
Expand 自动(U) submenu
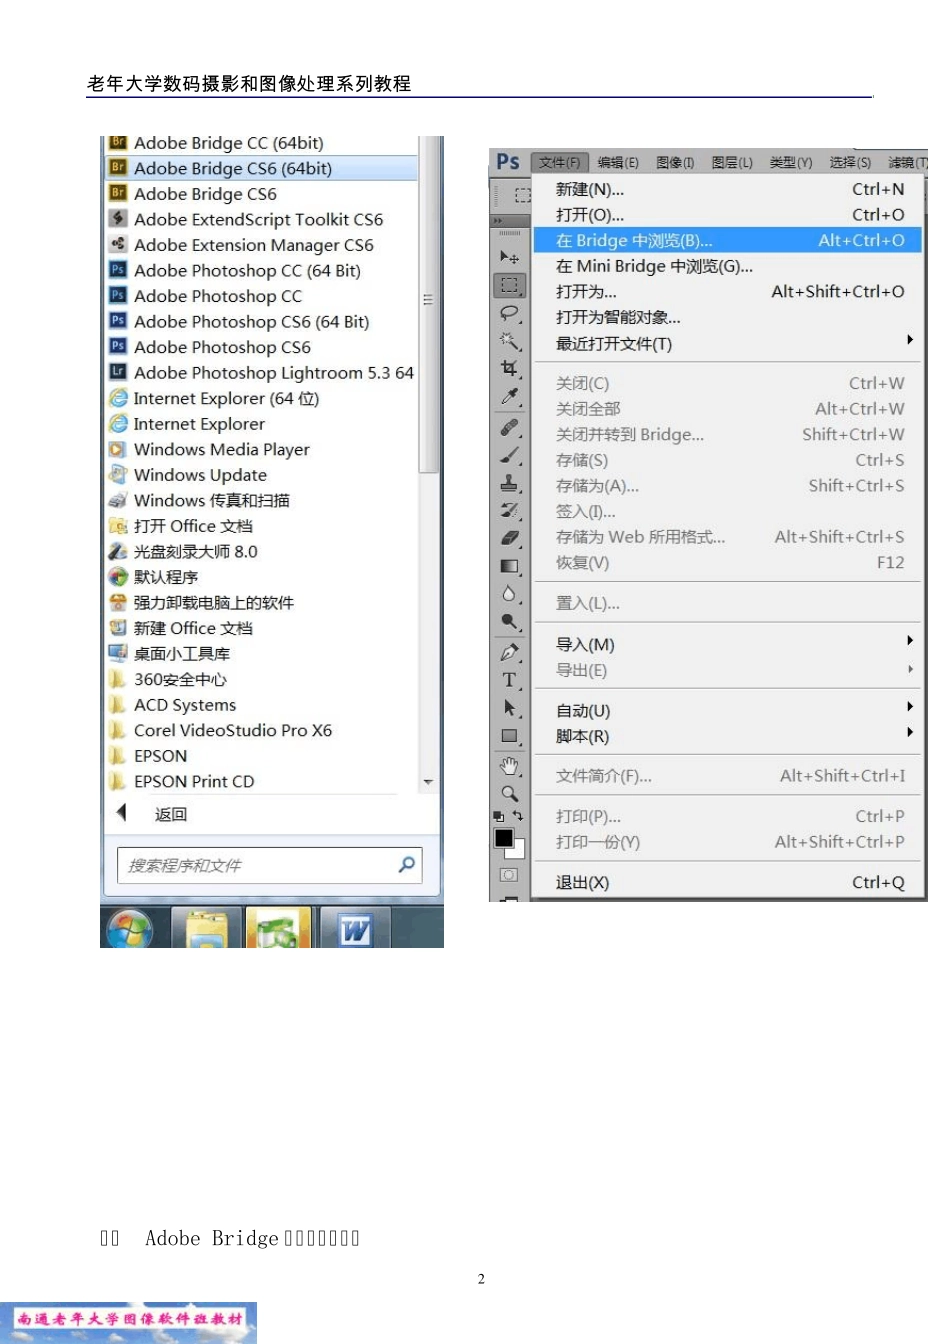(x=909, y=706)
